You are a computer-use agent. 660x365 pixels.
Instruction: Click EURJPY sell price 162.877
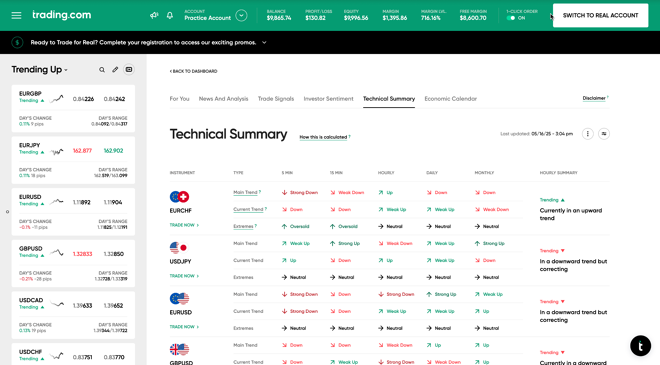[x=82, y=151]
